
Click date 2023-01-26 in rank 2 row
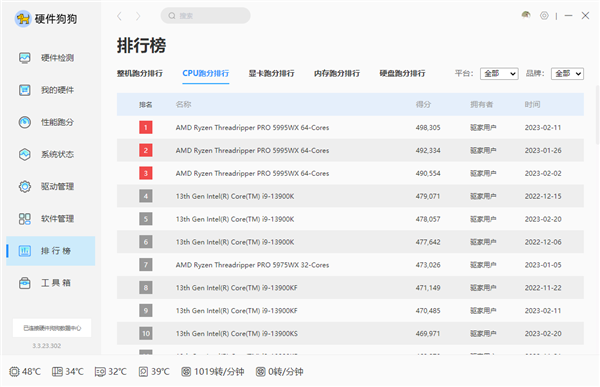tap(543, 150)
